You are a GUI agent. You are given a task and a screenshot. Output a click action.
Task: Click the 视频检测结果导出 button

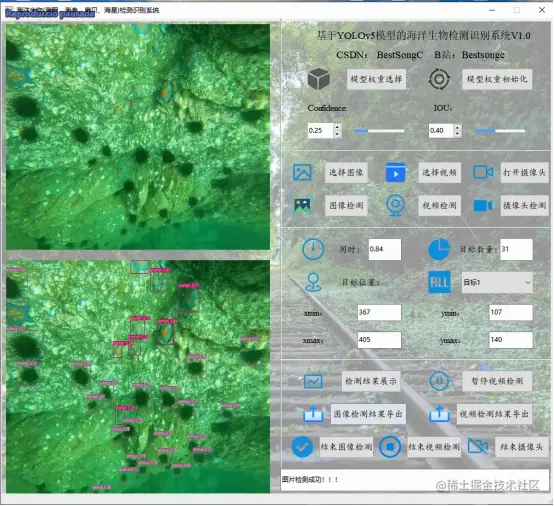(x=494, y=414)
